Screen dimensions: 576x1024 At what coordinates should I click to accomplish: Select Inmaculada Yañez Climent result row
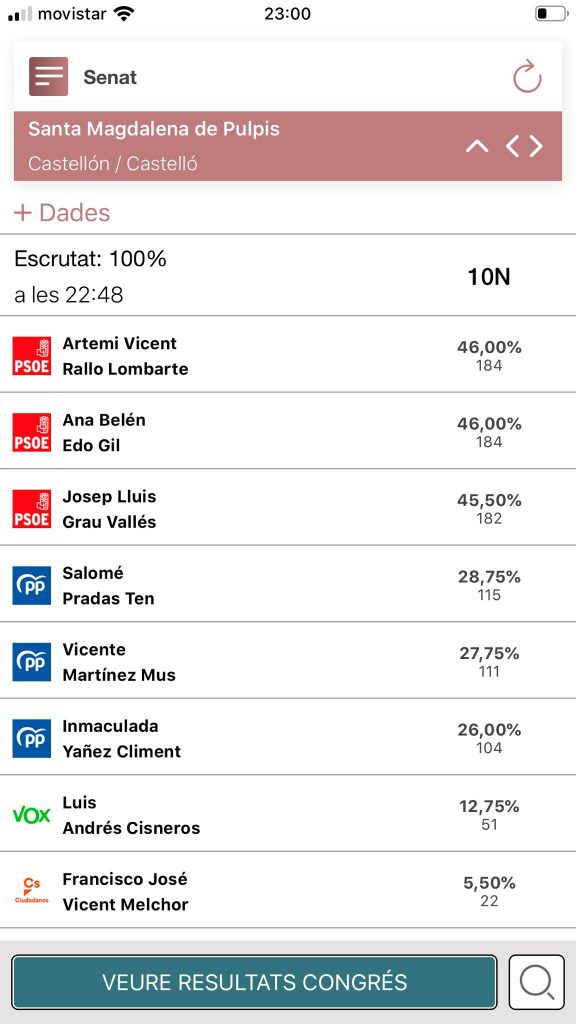tap(288, 737)
